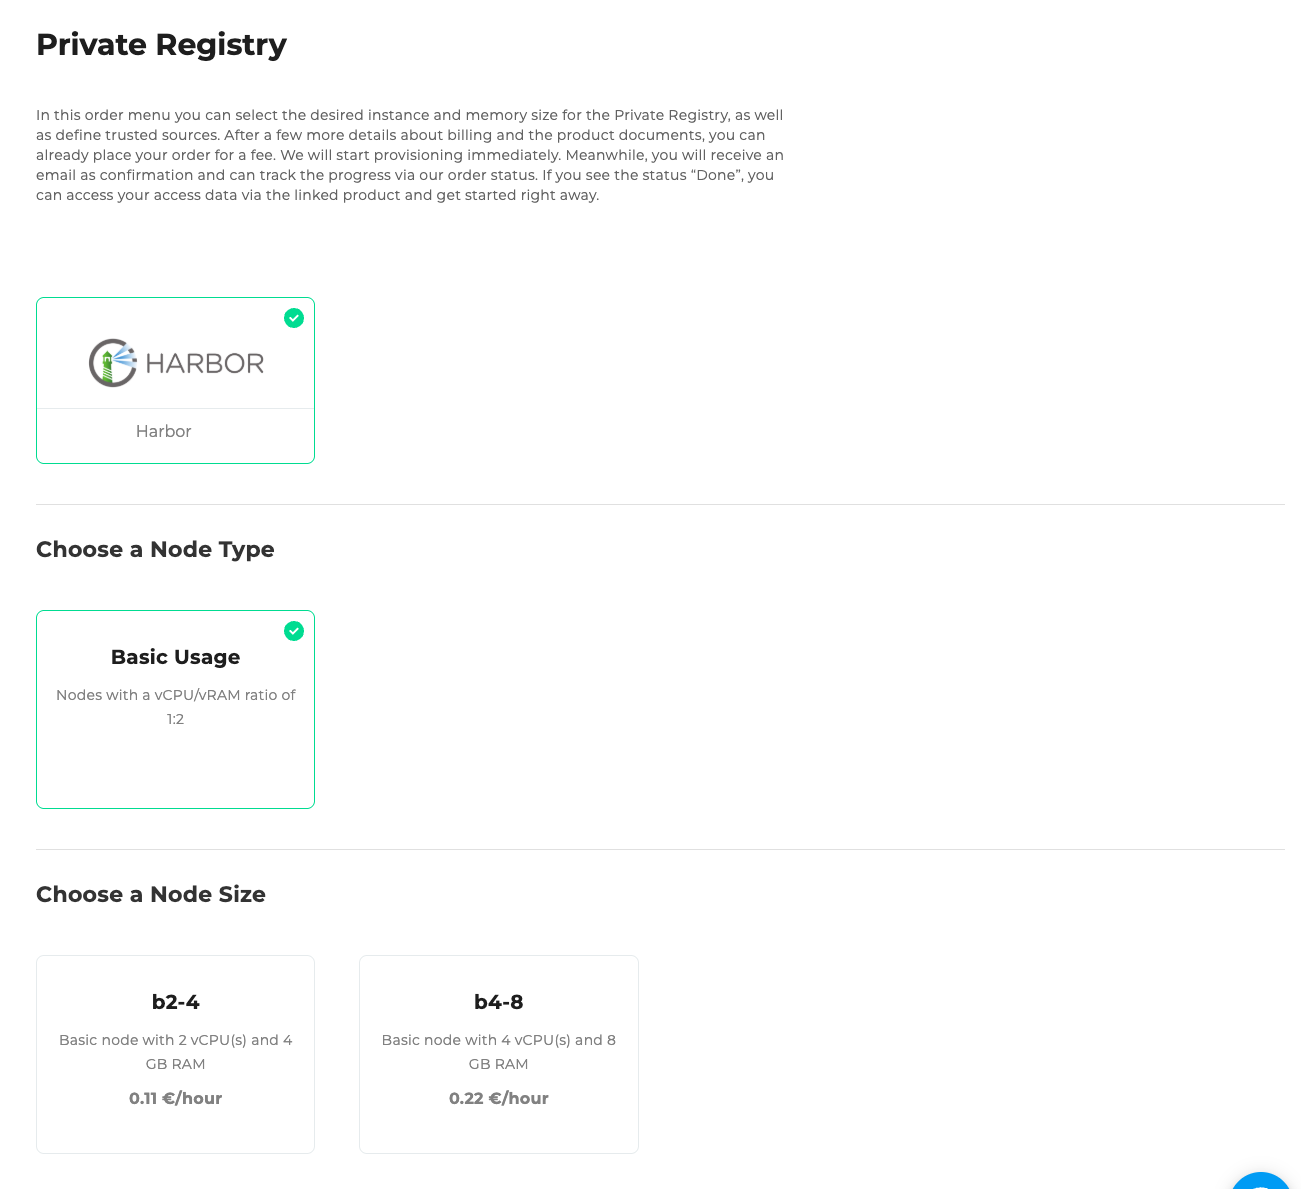Click the vCPU/vRAM ratio description text

point(175,706)
